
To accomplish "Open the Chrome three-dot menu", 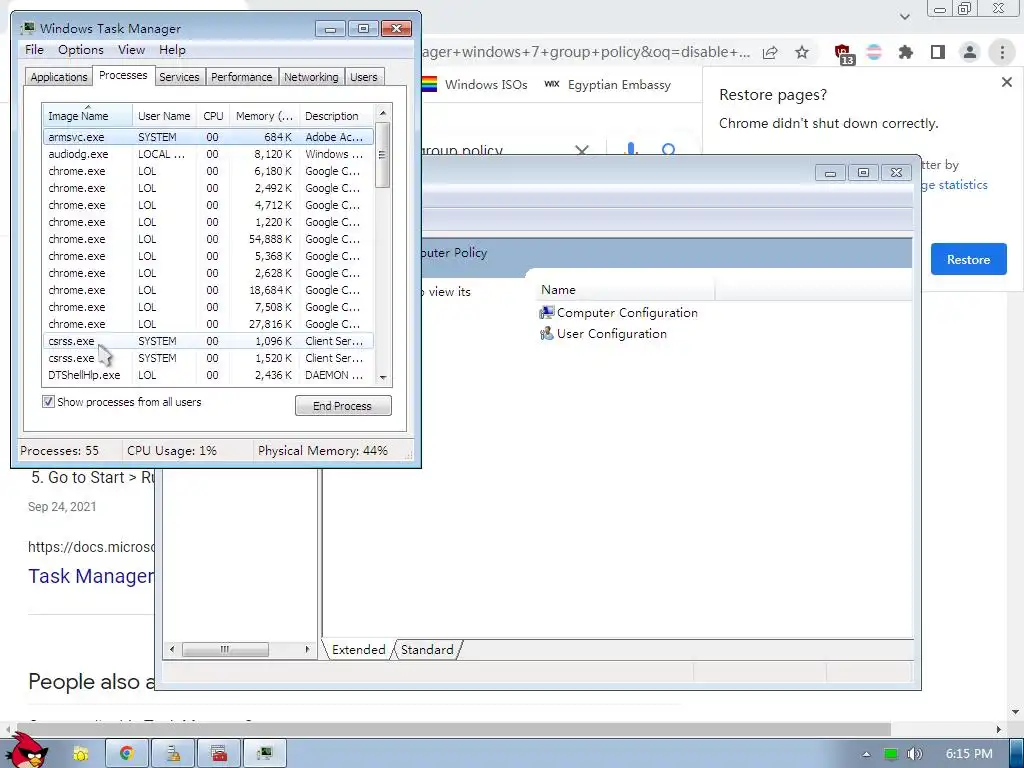I will (1002, 52).
